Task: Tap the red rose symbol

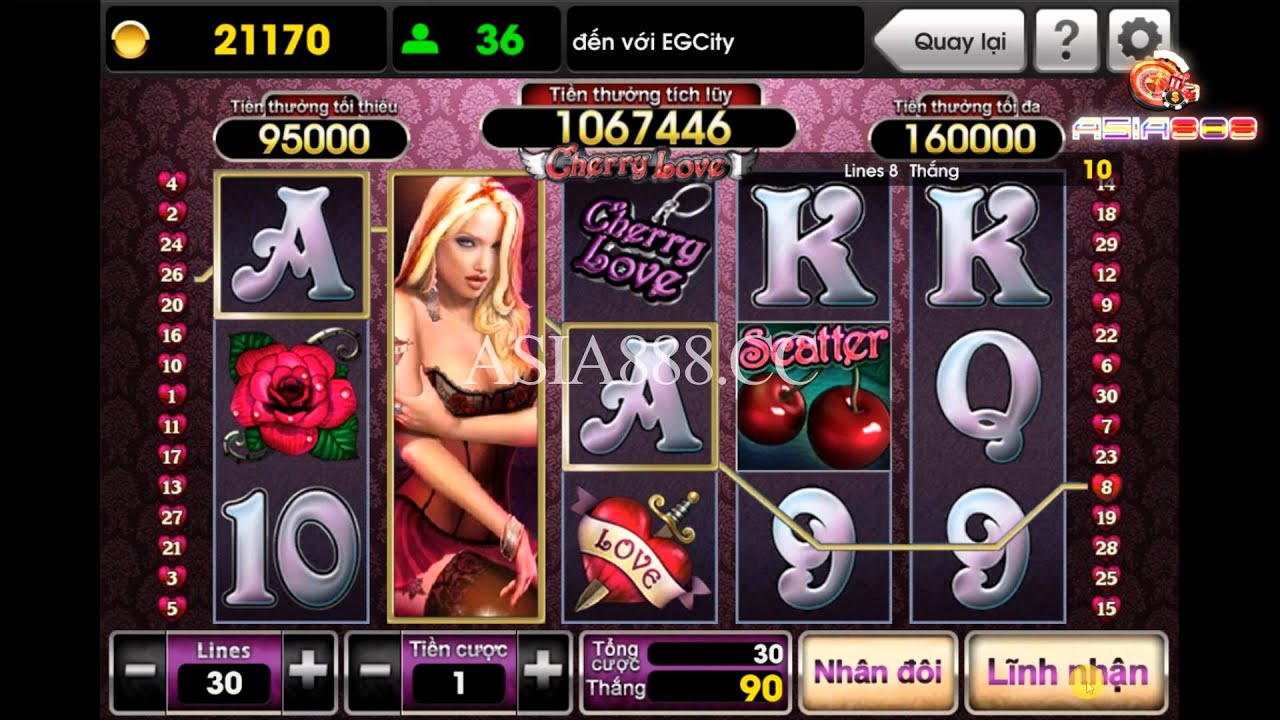Action: click(291, 396)
